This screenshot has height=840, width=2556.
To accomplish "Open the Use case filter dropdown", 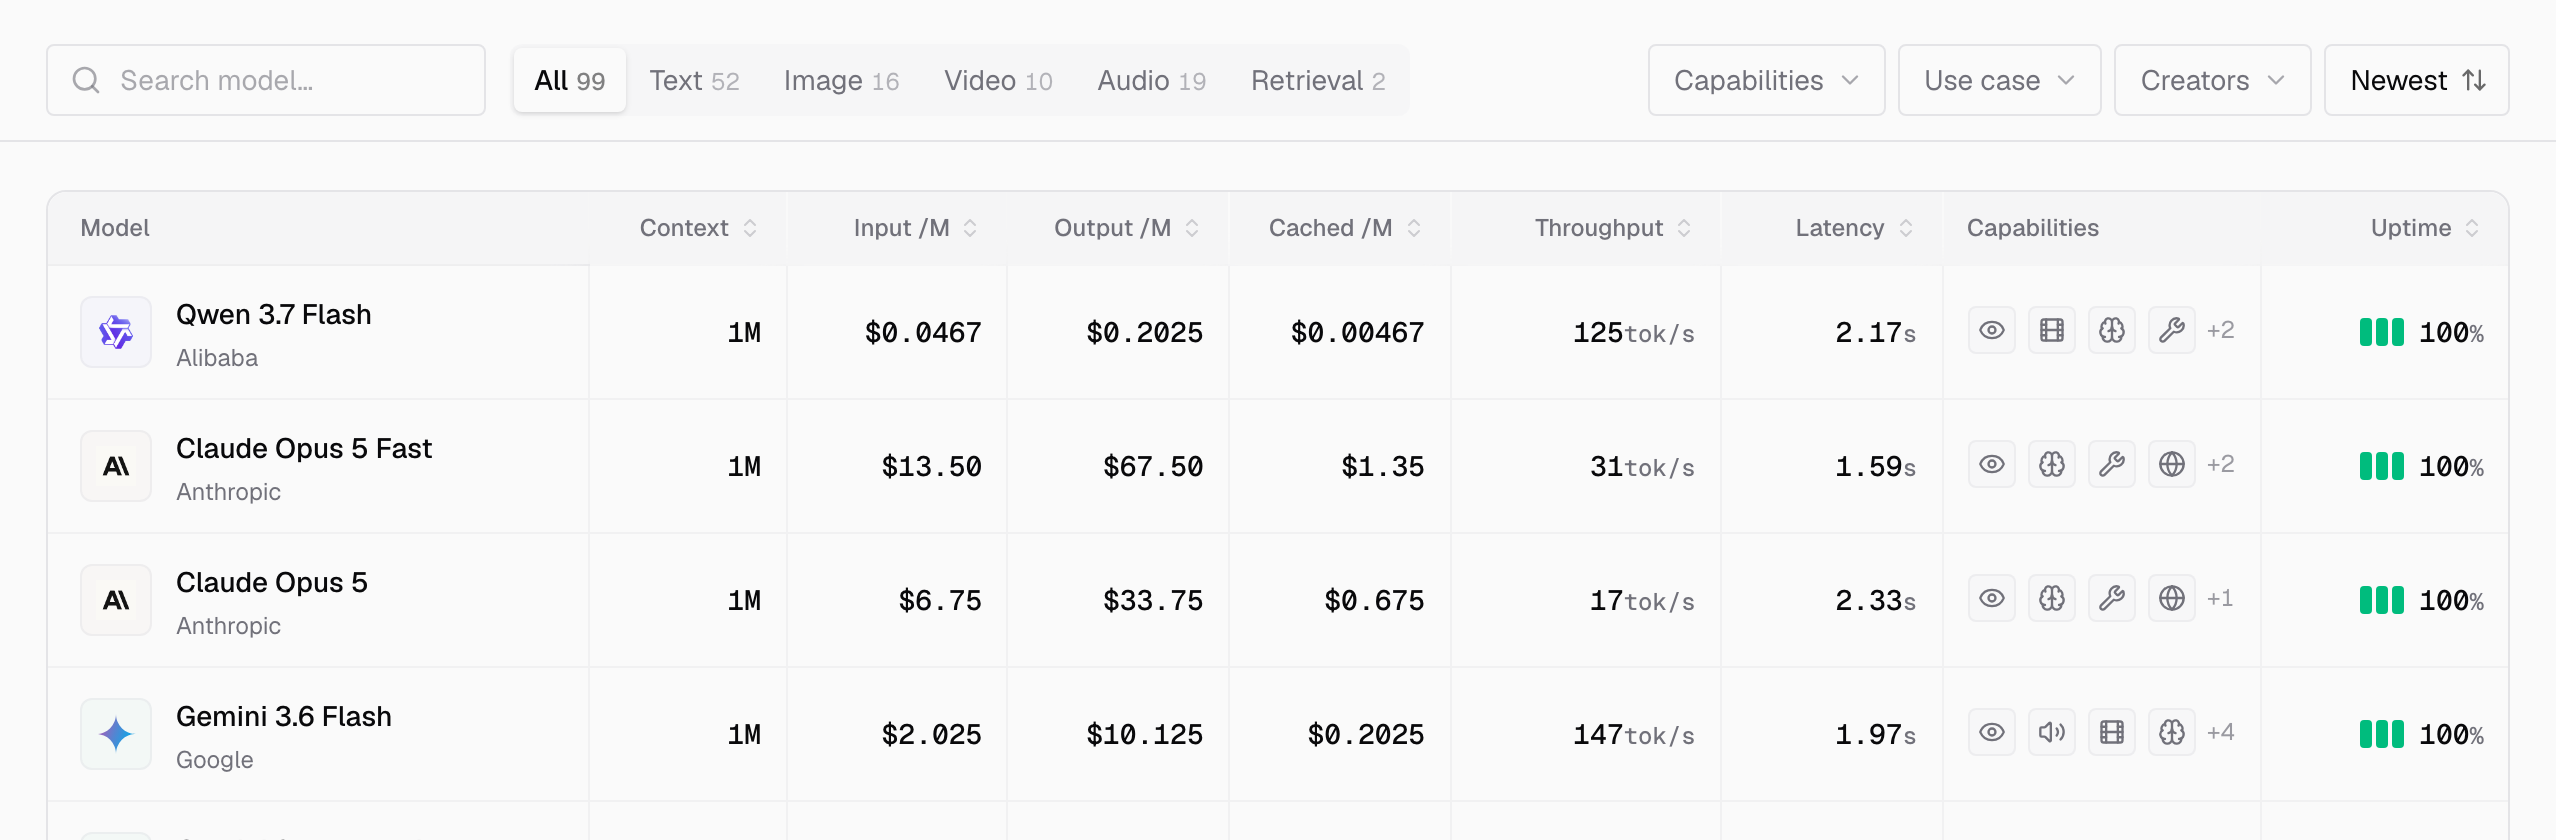I will coord(1999,80).
